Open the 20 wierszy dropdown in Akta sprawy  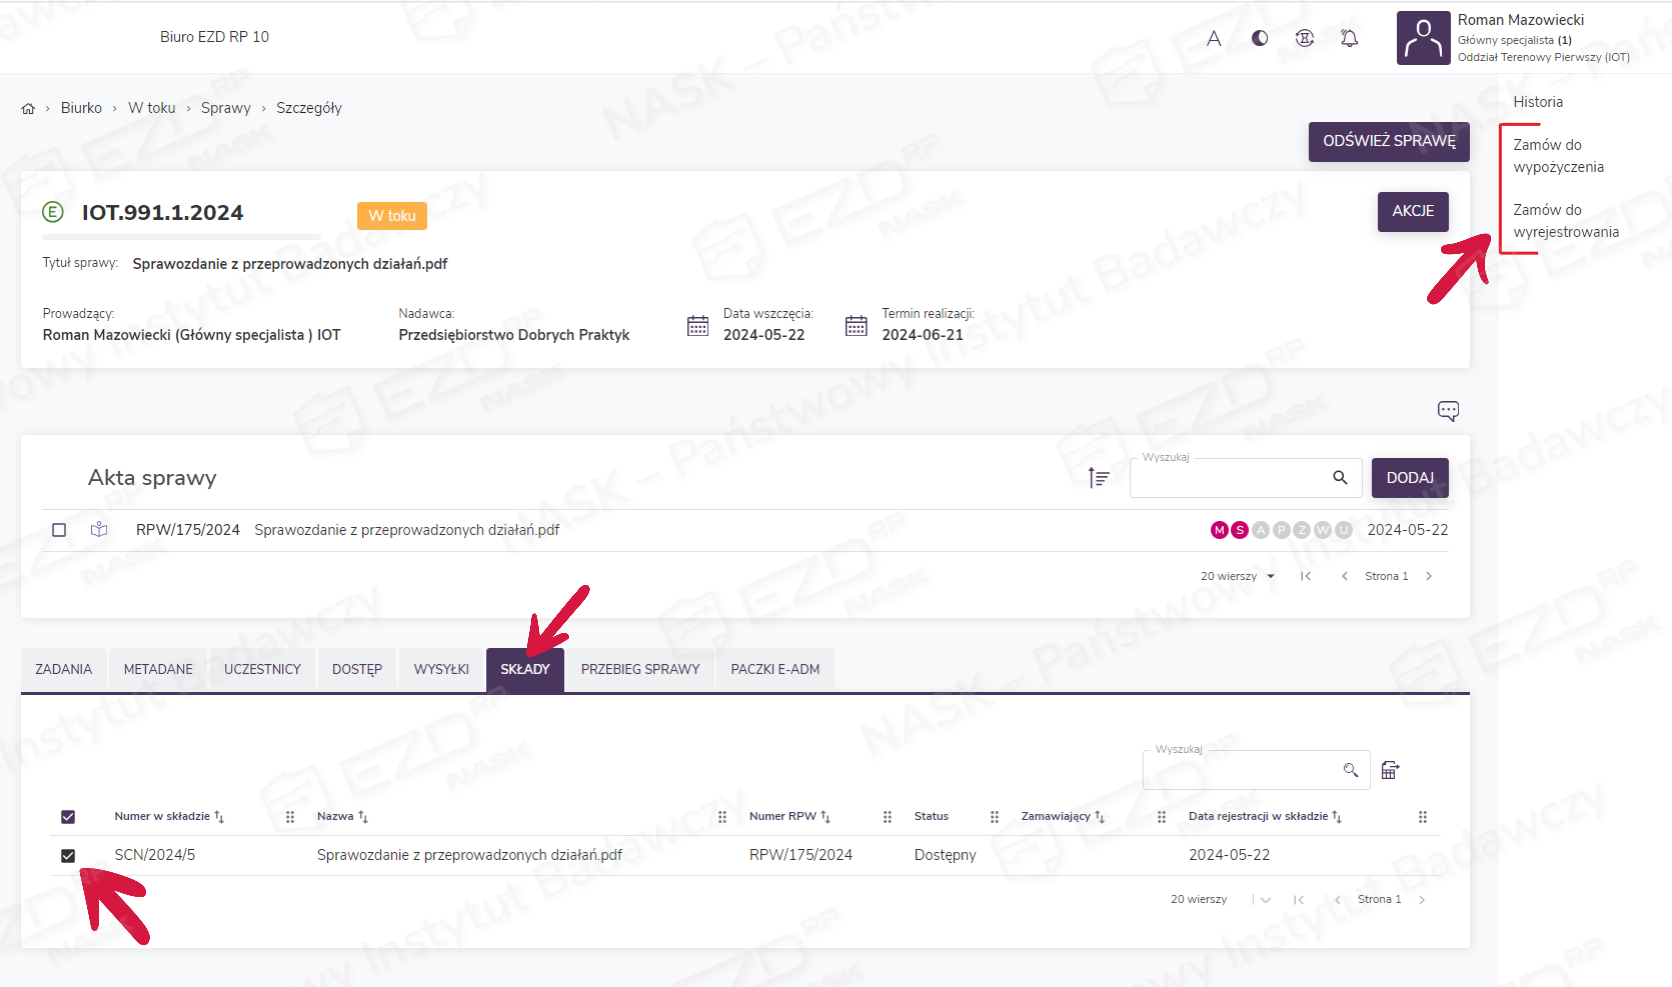pyautogui.click(x=1237, y=577)
